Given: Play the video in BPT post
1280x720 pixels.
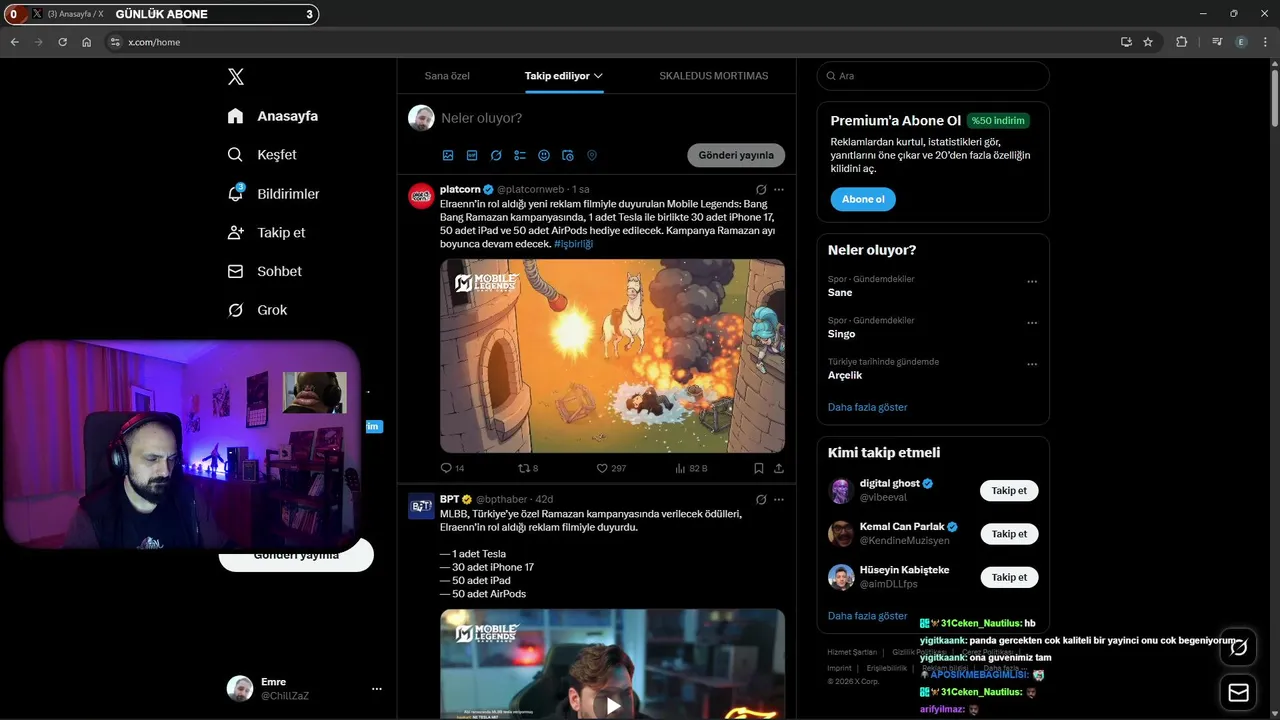Looking at the screenshot, I should [612, 705].
